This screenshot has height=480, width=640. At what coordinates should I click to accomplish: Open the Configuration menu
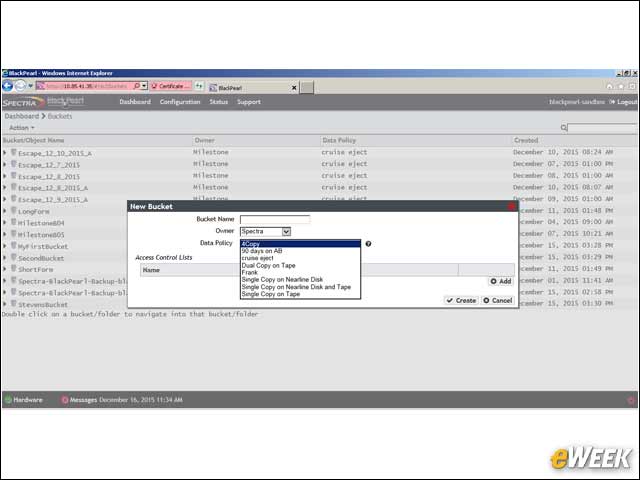pos(180,102)
